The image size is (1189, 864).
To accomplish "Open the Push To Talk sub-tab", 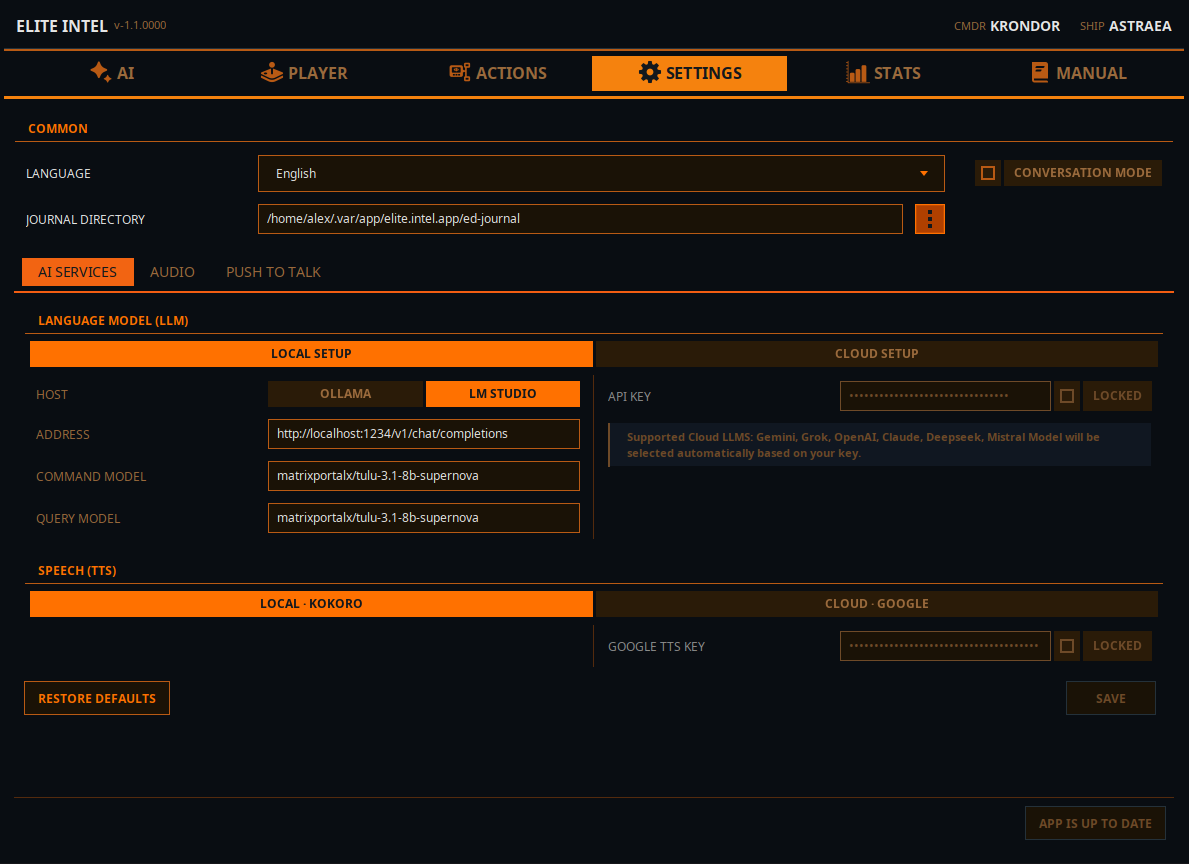I will [x=273, y=272].
